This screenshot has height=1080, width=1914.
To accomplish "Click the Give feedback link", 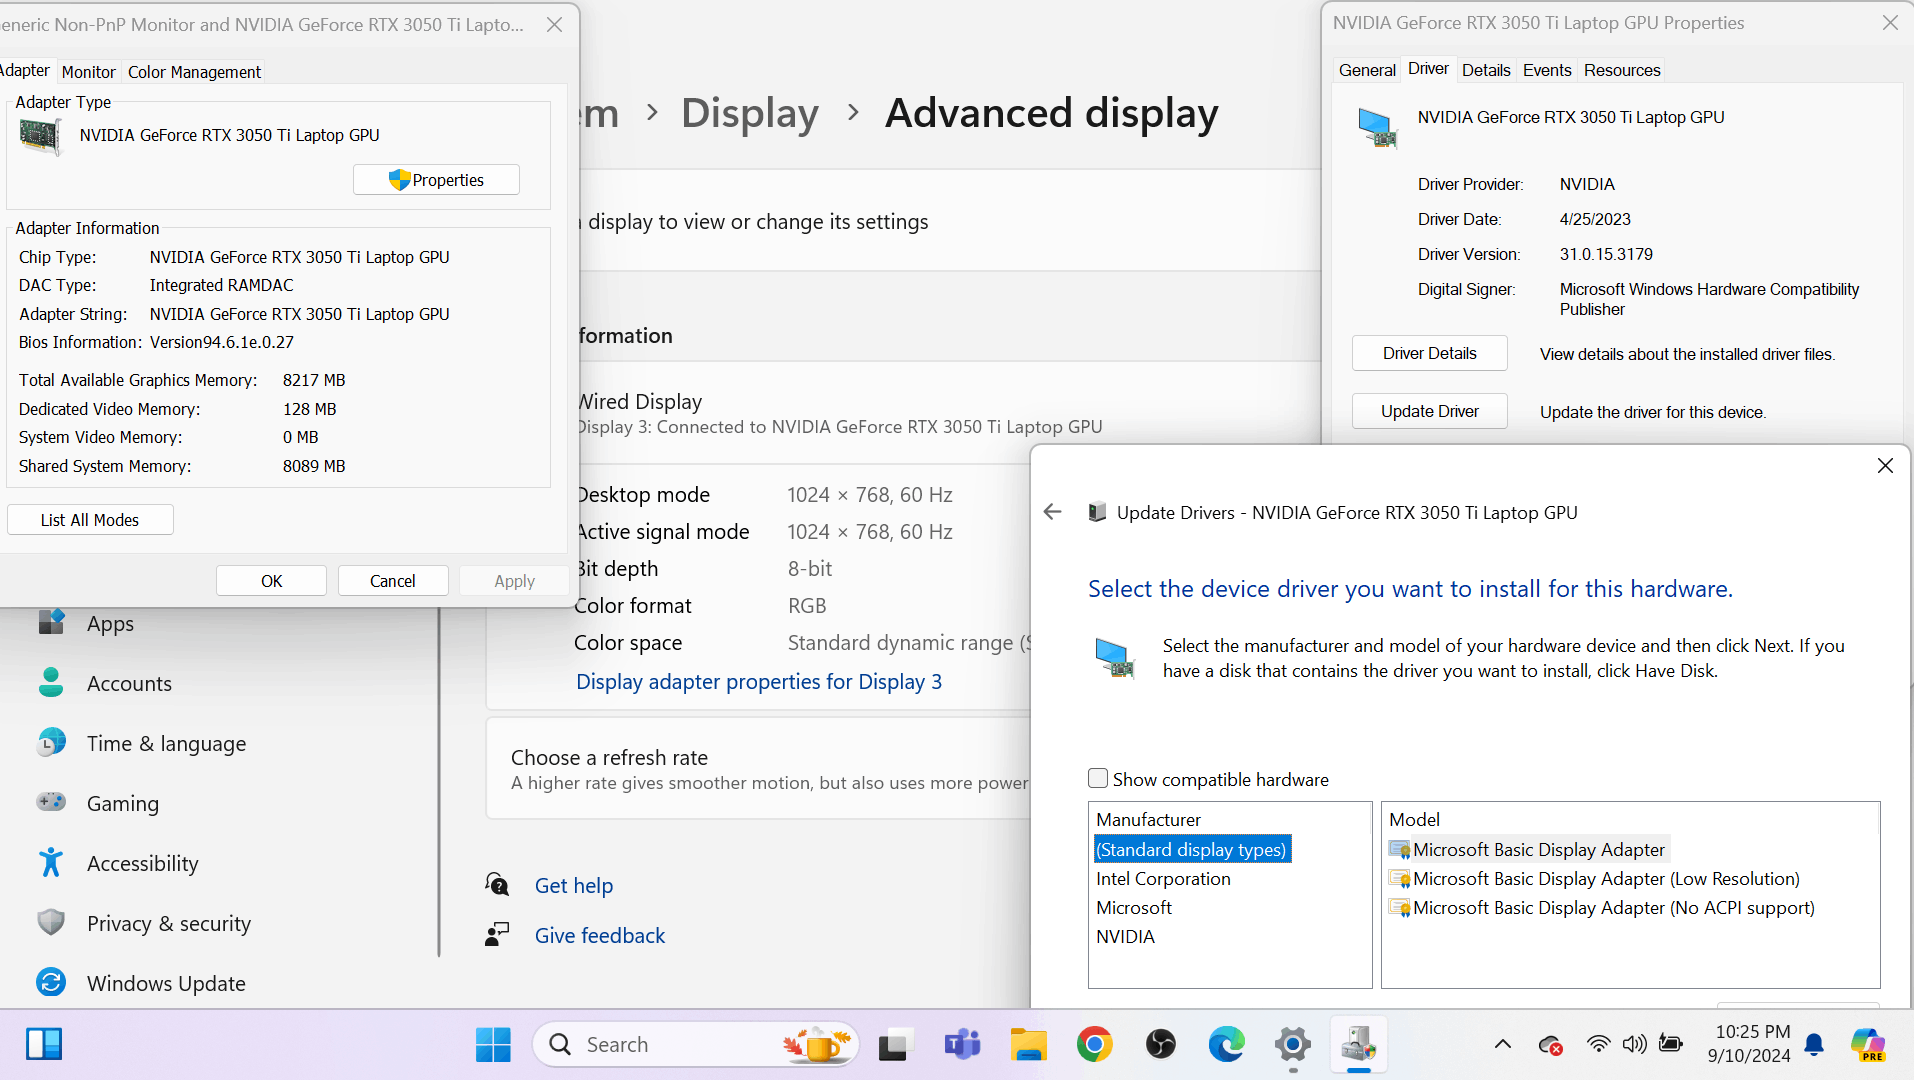I will coord(600,935).
